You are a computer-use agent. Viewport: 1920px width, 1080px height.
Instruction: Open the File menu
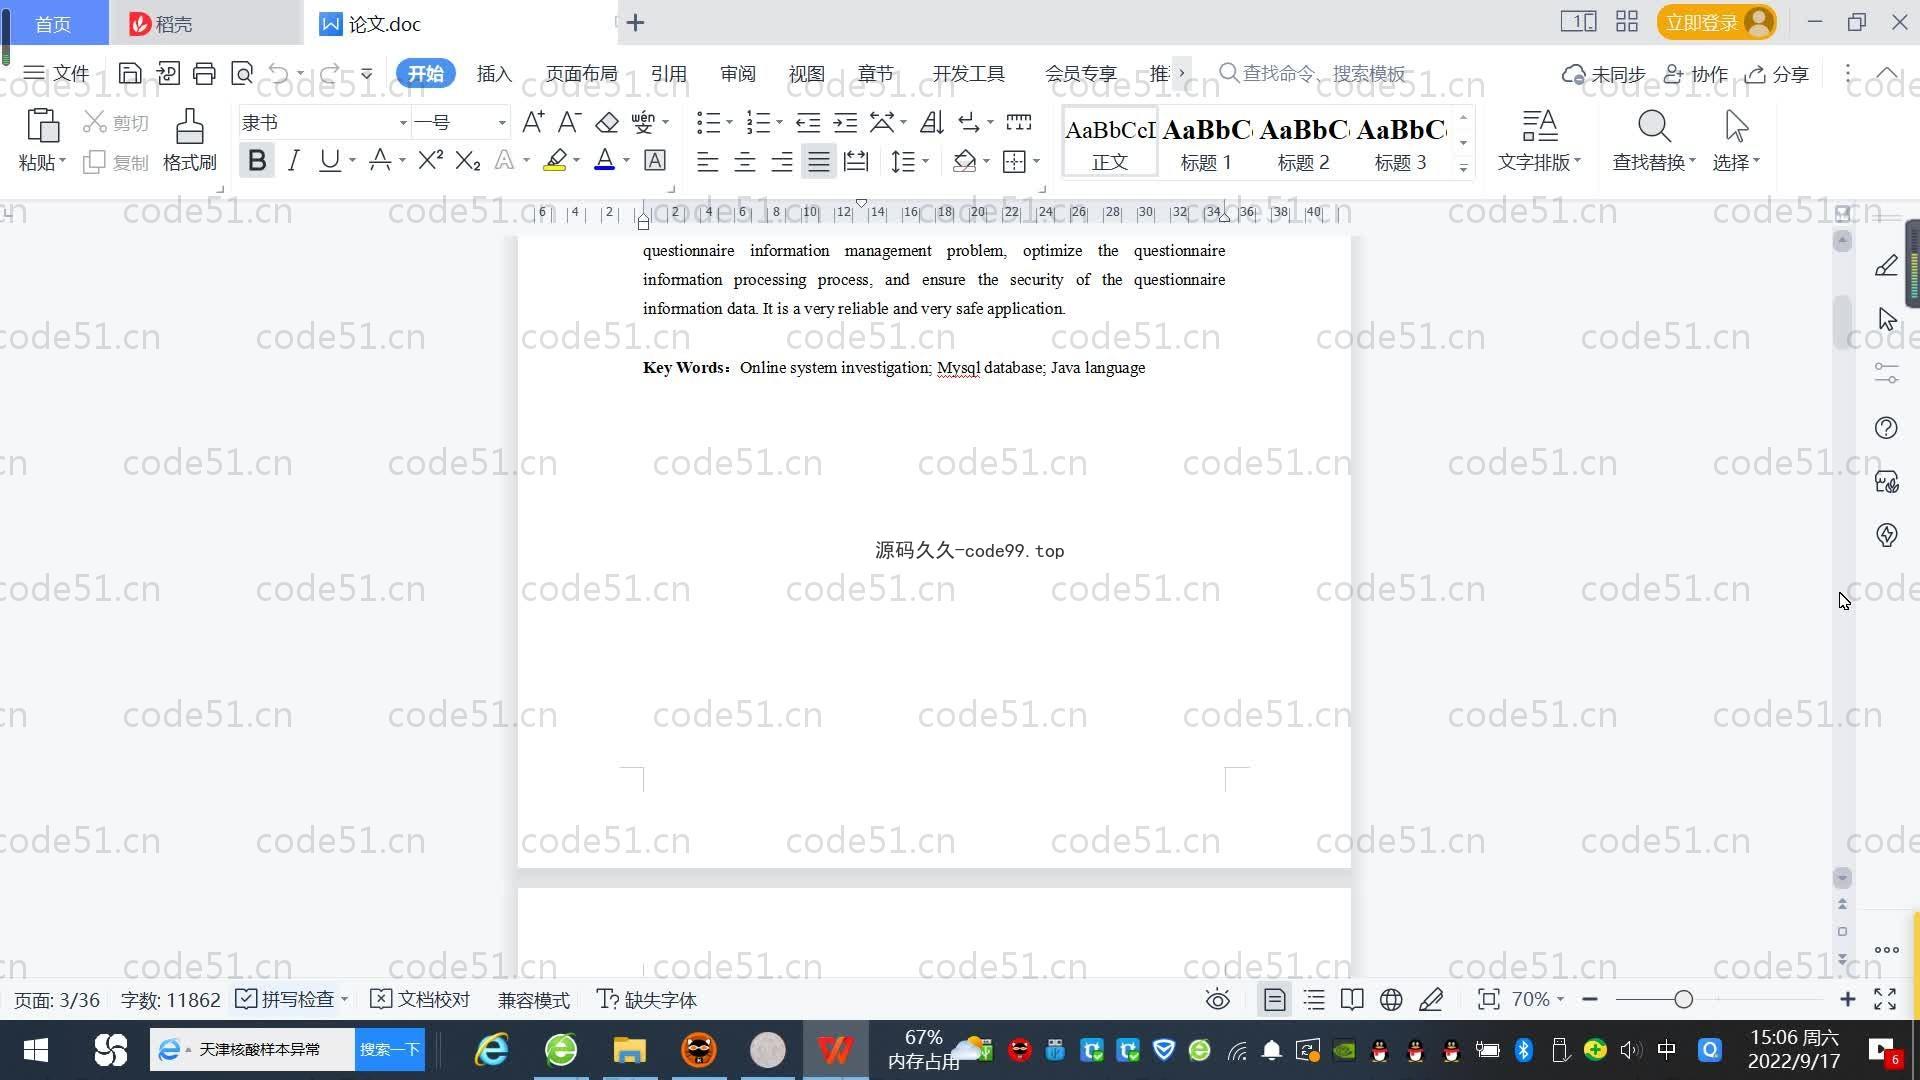(57, 73)
